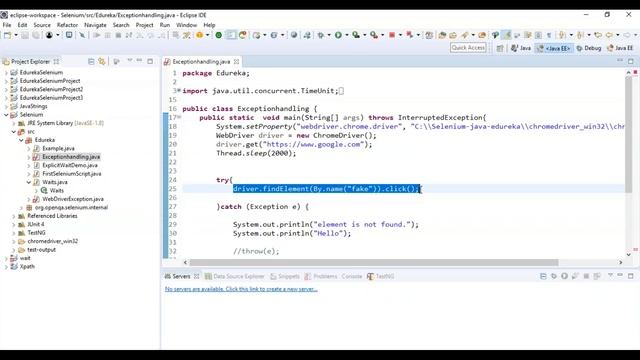Open the Search toolbar dropdown arrow
Image resolution: width=640 pixels, height=360 pixels.
coord(473,35)
